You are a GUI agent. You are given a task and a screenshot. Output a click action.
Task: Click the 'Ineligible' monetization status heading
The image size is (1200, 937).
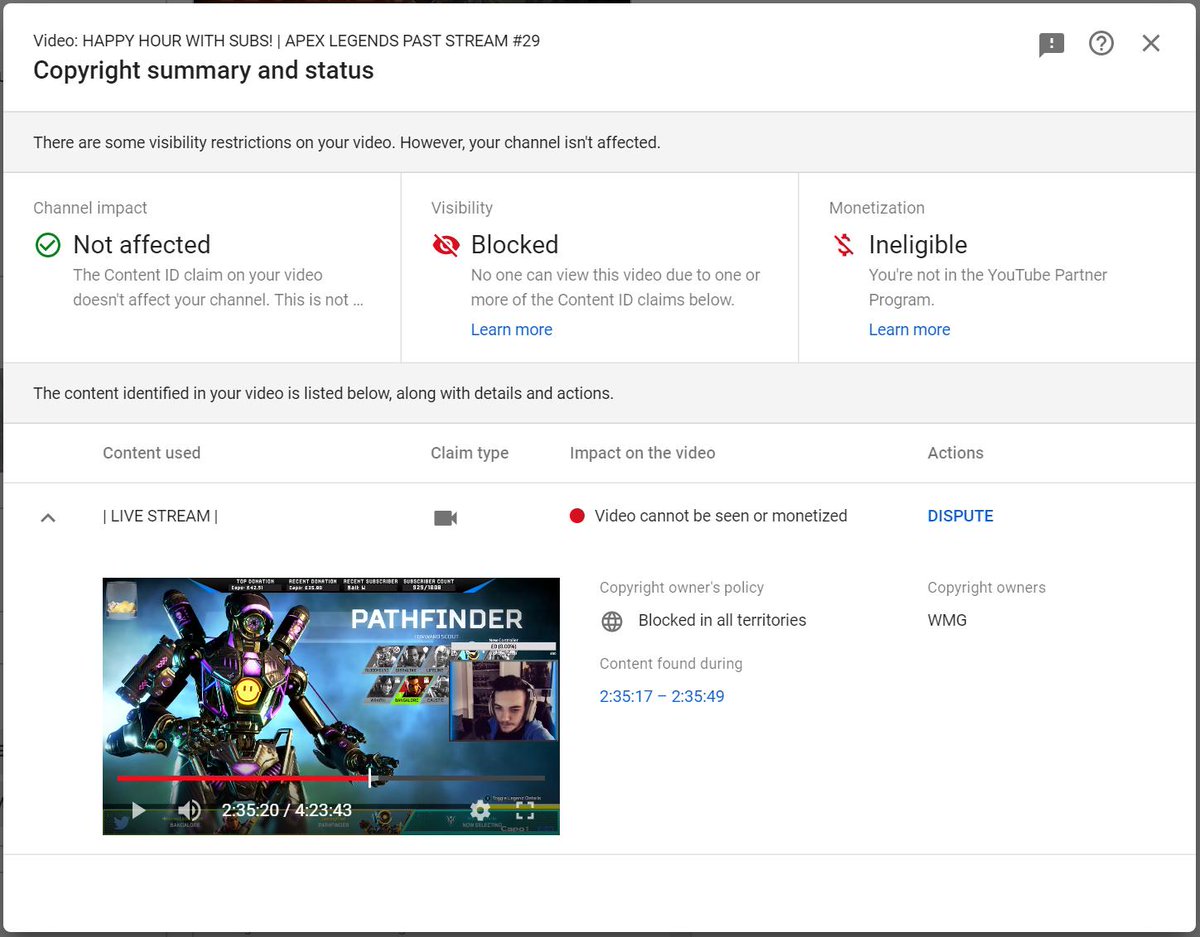click(x=918, y=245)
